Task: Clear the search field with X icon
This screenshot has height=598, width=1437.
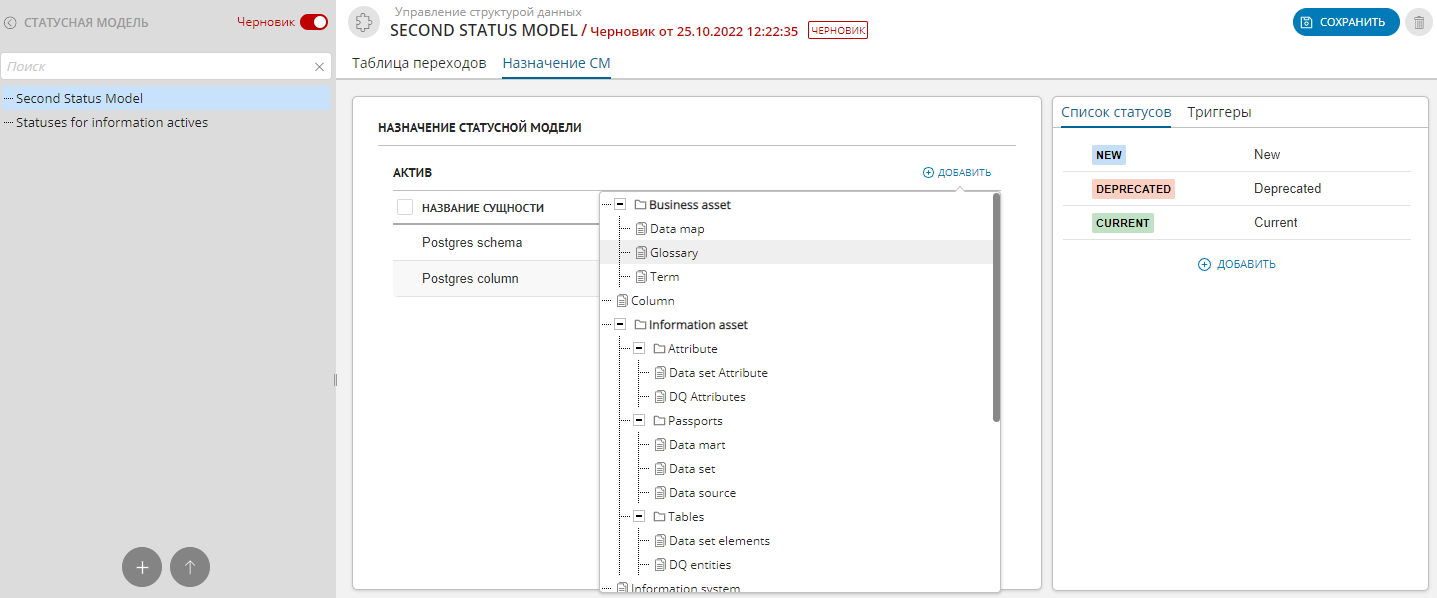Action: pos(319,67)
